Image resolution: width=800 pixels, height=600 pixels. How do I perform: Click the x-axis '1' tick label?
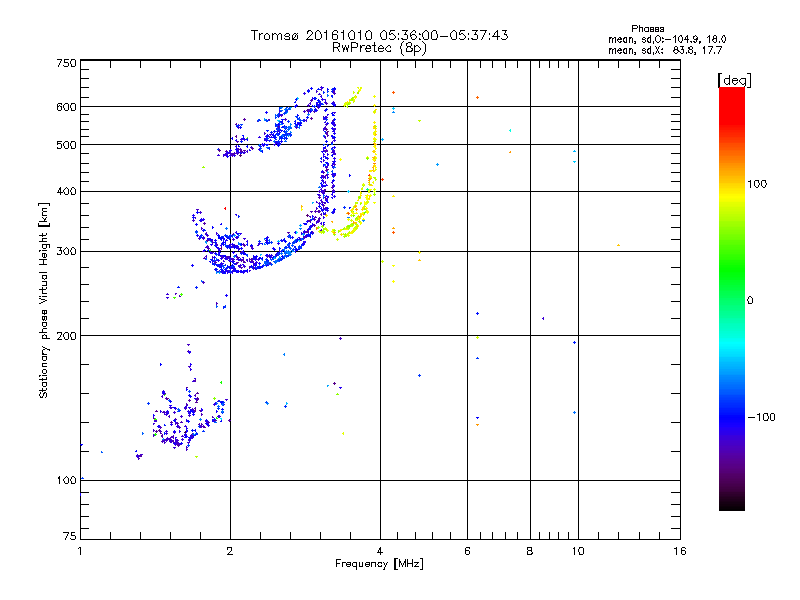click(x=80, y=551)
